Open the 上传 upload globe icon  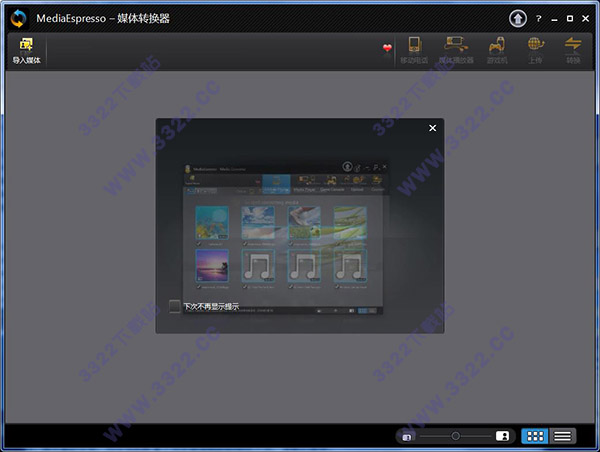tap(535, 50)
